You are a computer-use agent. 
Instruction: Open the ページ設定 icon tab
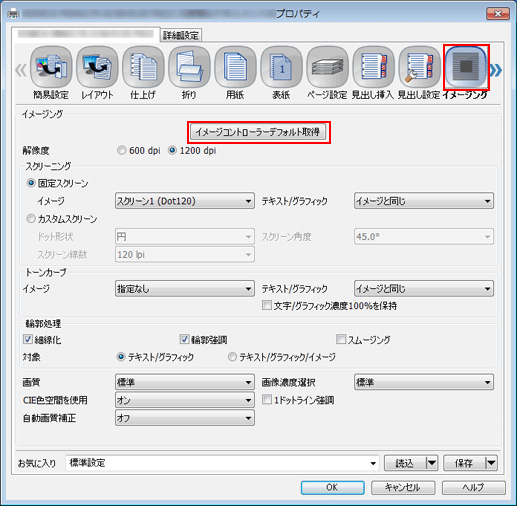click(327, 73)
